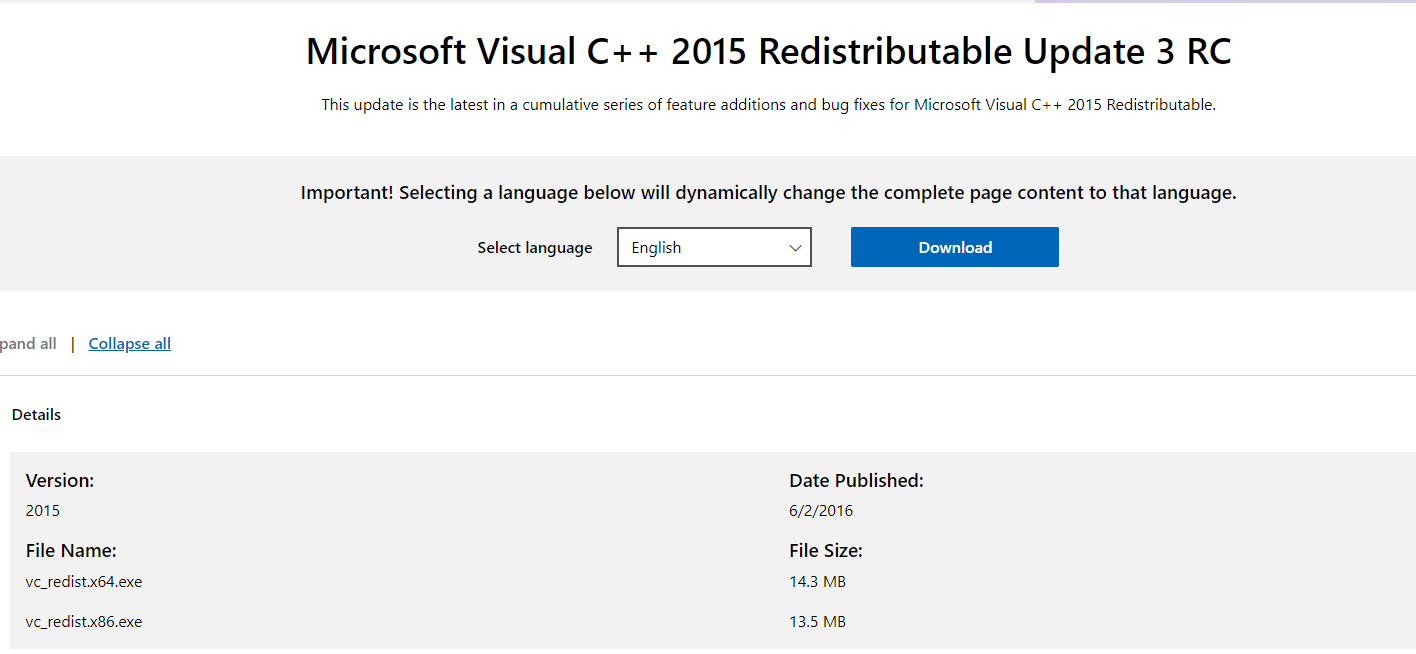
Task: Click the vc_redist.x64.exe file name
Action: (x=84, y=581)
